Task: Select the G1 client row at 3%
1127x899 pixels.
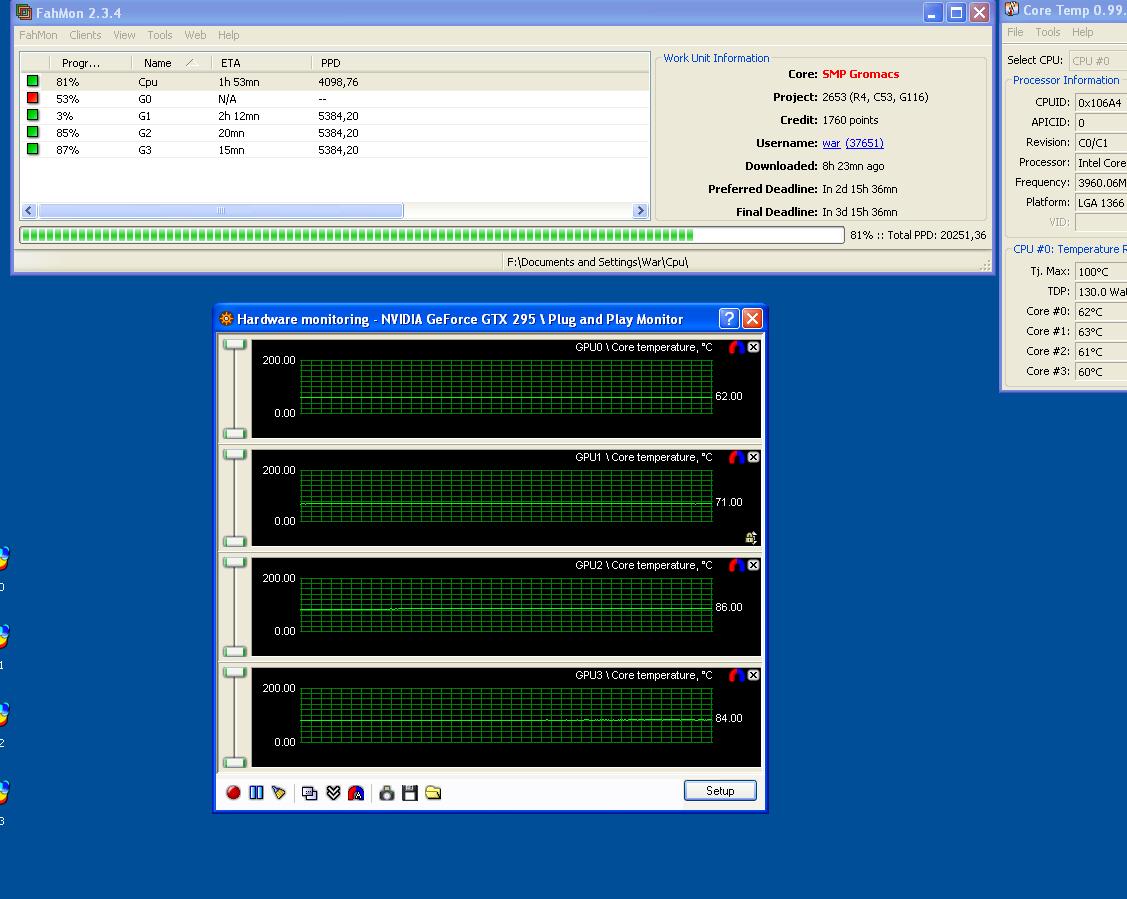Action: click(335, 116)
